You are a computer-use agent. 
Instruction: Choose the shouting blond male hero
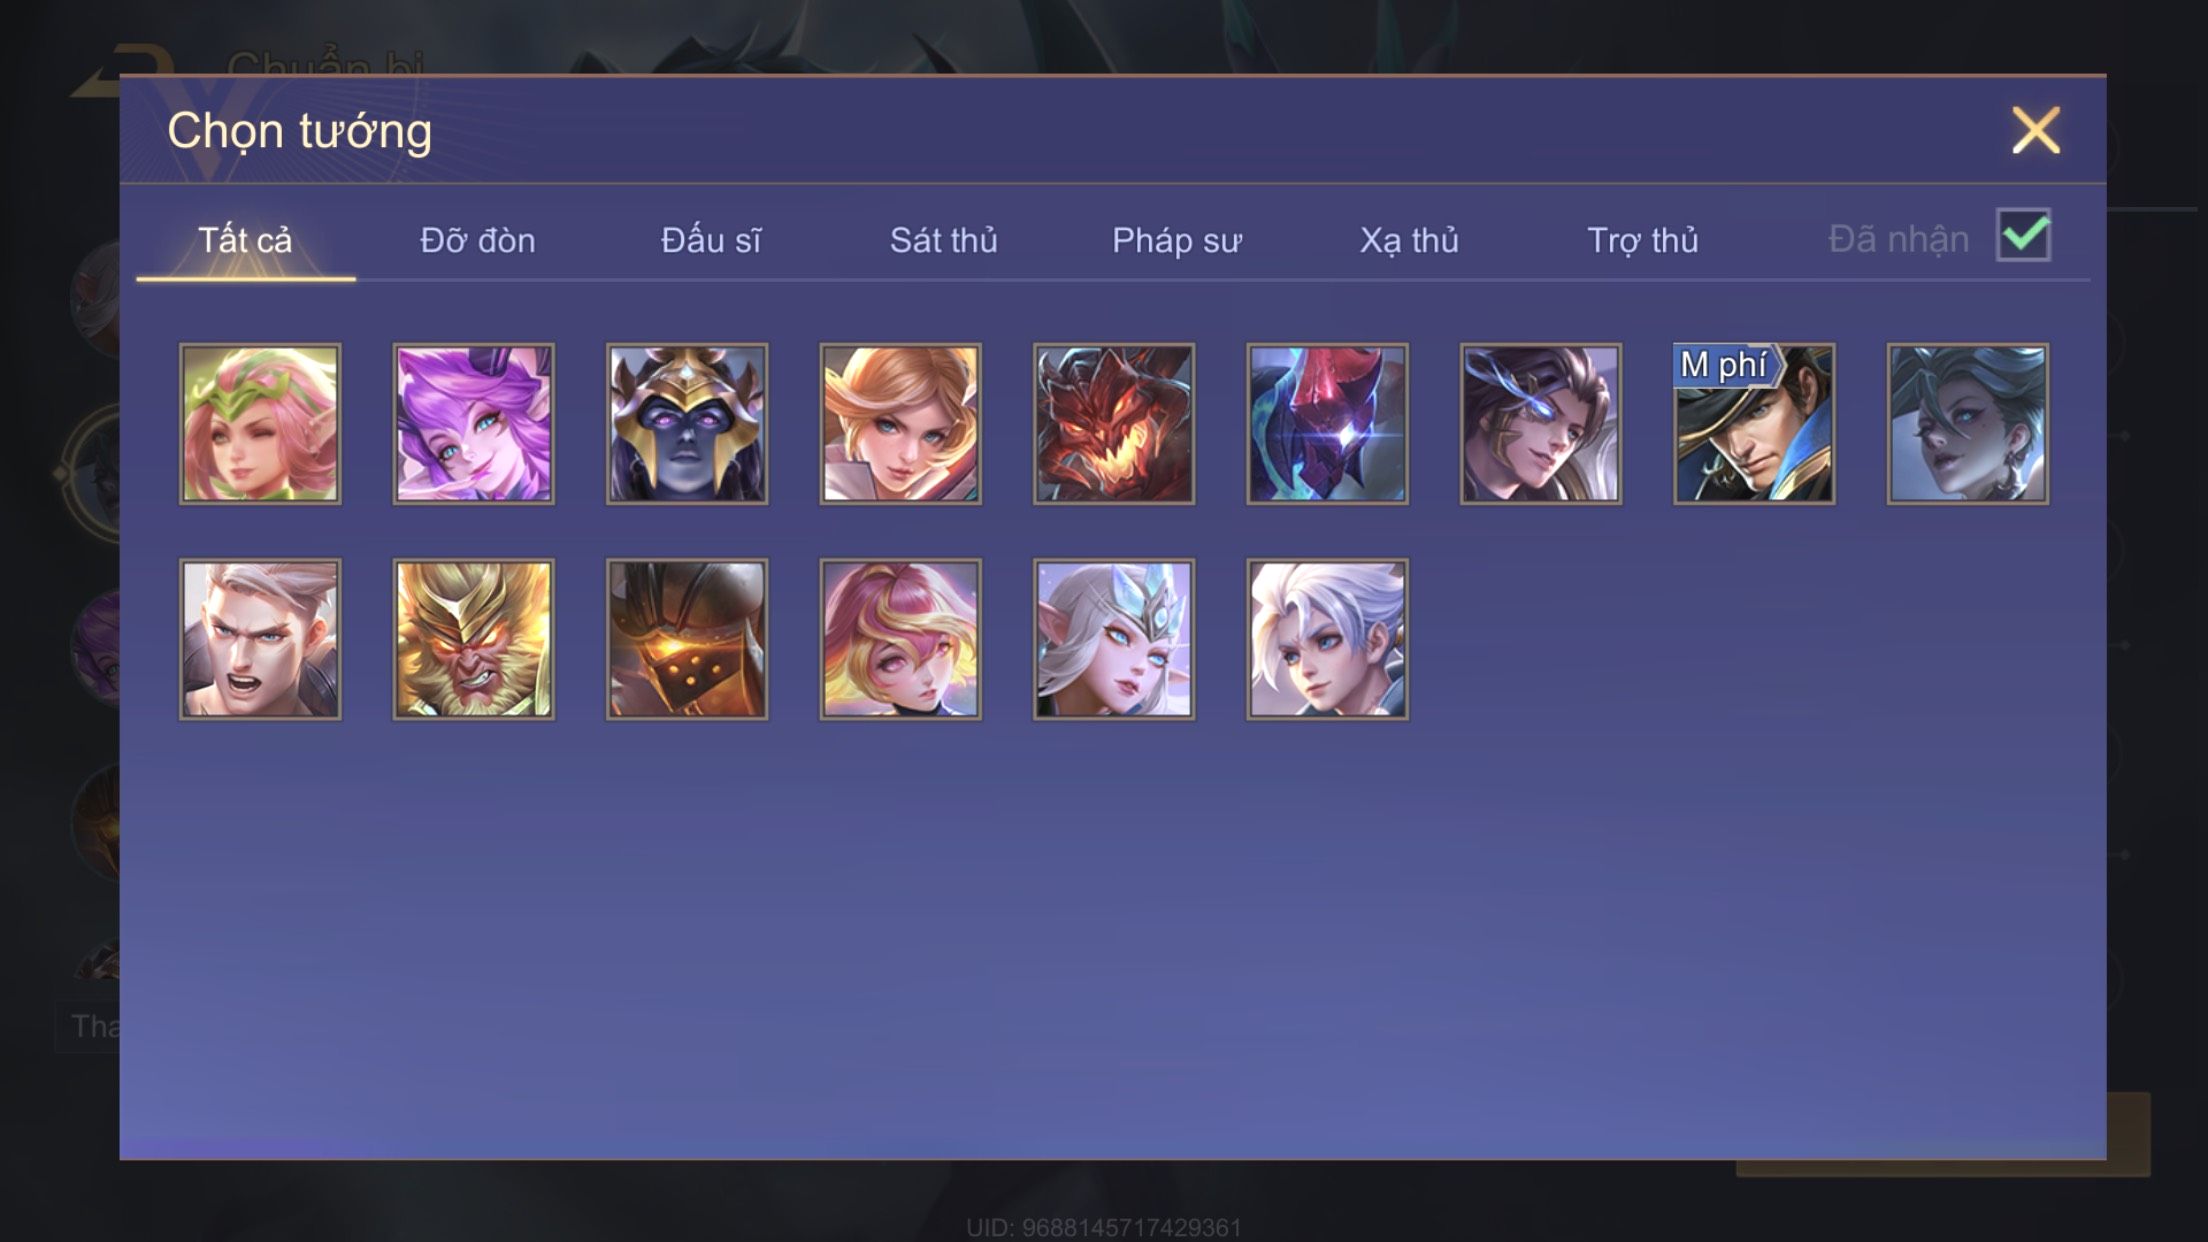260,639
